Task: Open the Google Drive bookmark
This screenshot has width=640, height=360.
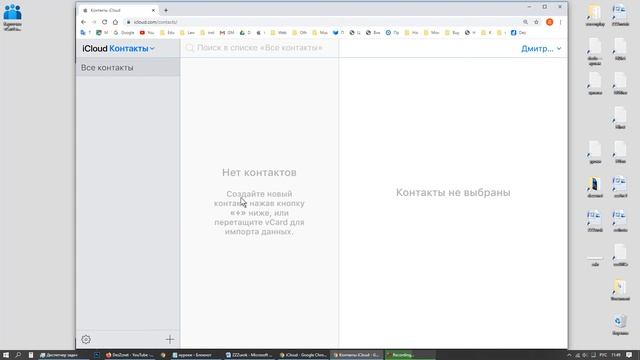Action: coord(245,33)
